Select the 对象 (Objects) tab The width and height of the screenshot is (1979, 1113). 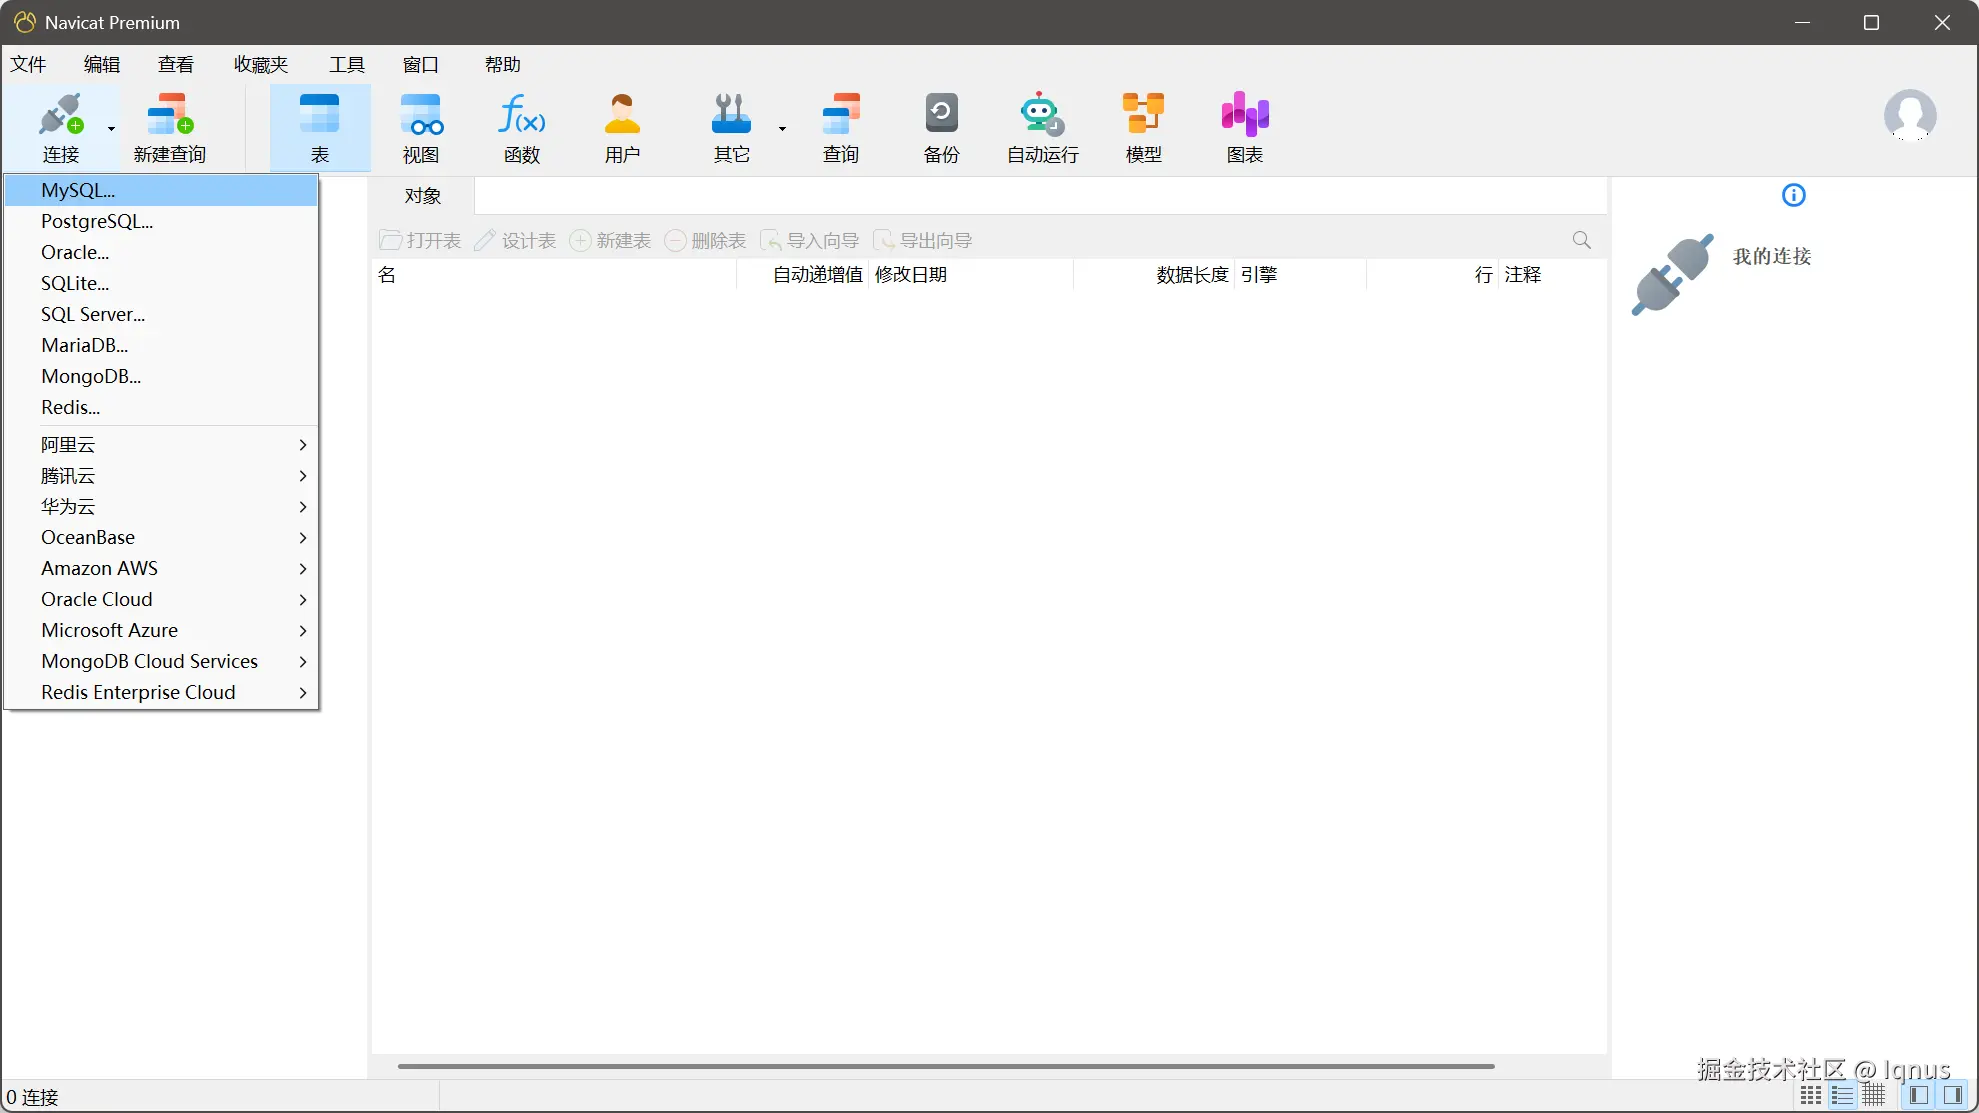point(422,196)
